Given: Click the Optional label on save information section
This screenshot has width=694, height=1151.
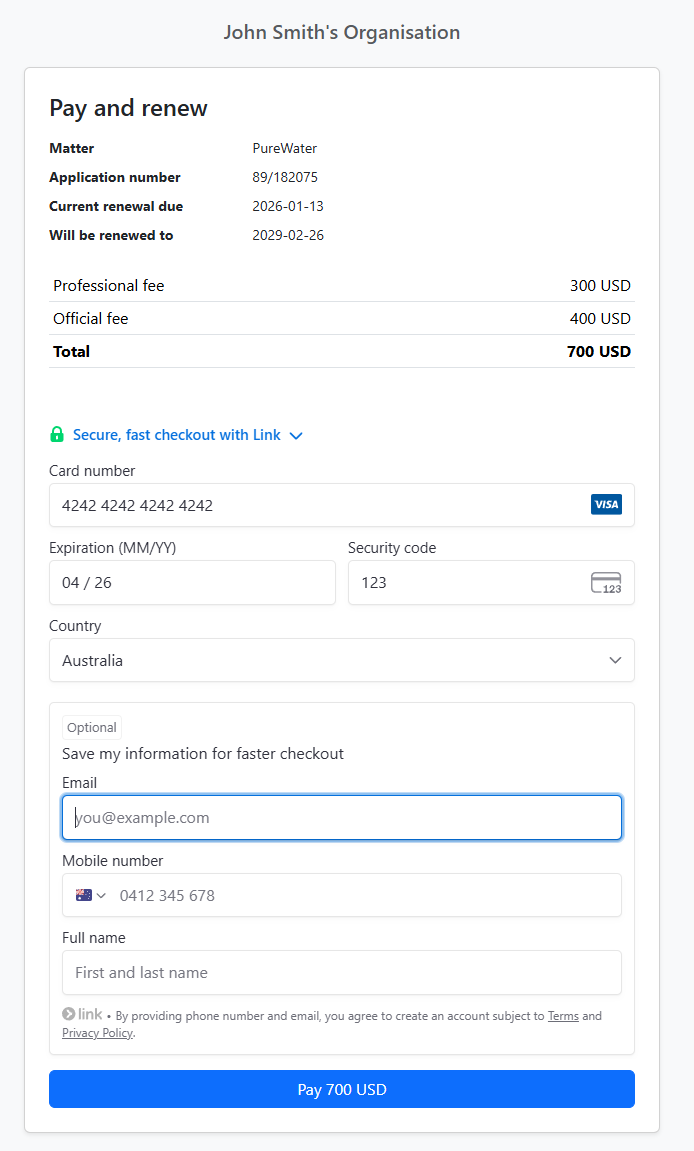Looking at the screenshot, I should (x=91, y=727).
